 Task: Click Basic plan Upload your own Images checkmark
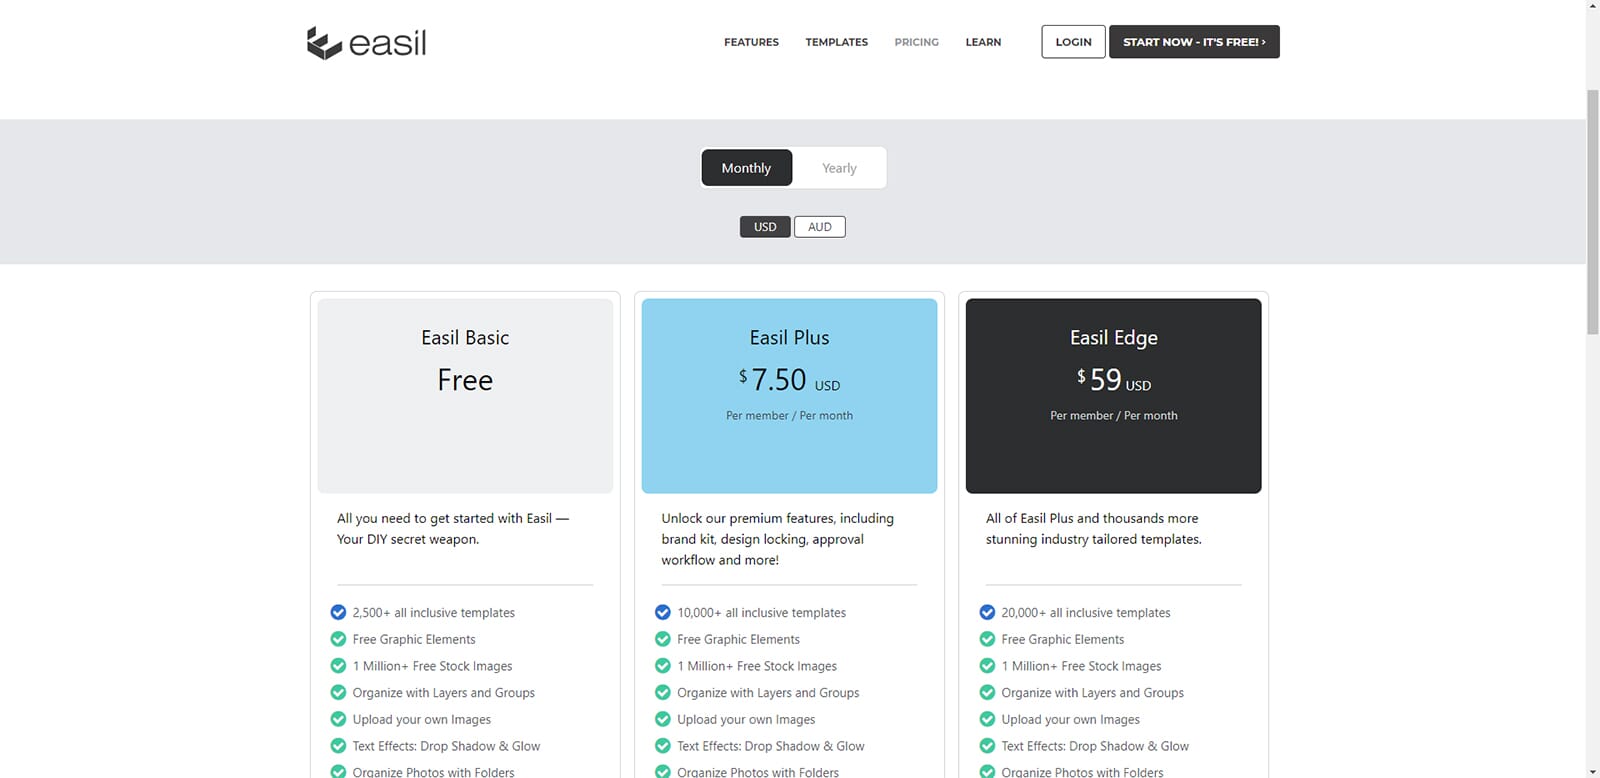(338, 719)
